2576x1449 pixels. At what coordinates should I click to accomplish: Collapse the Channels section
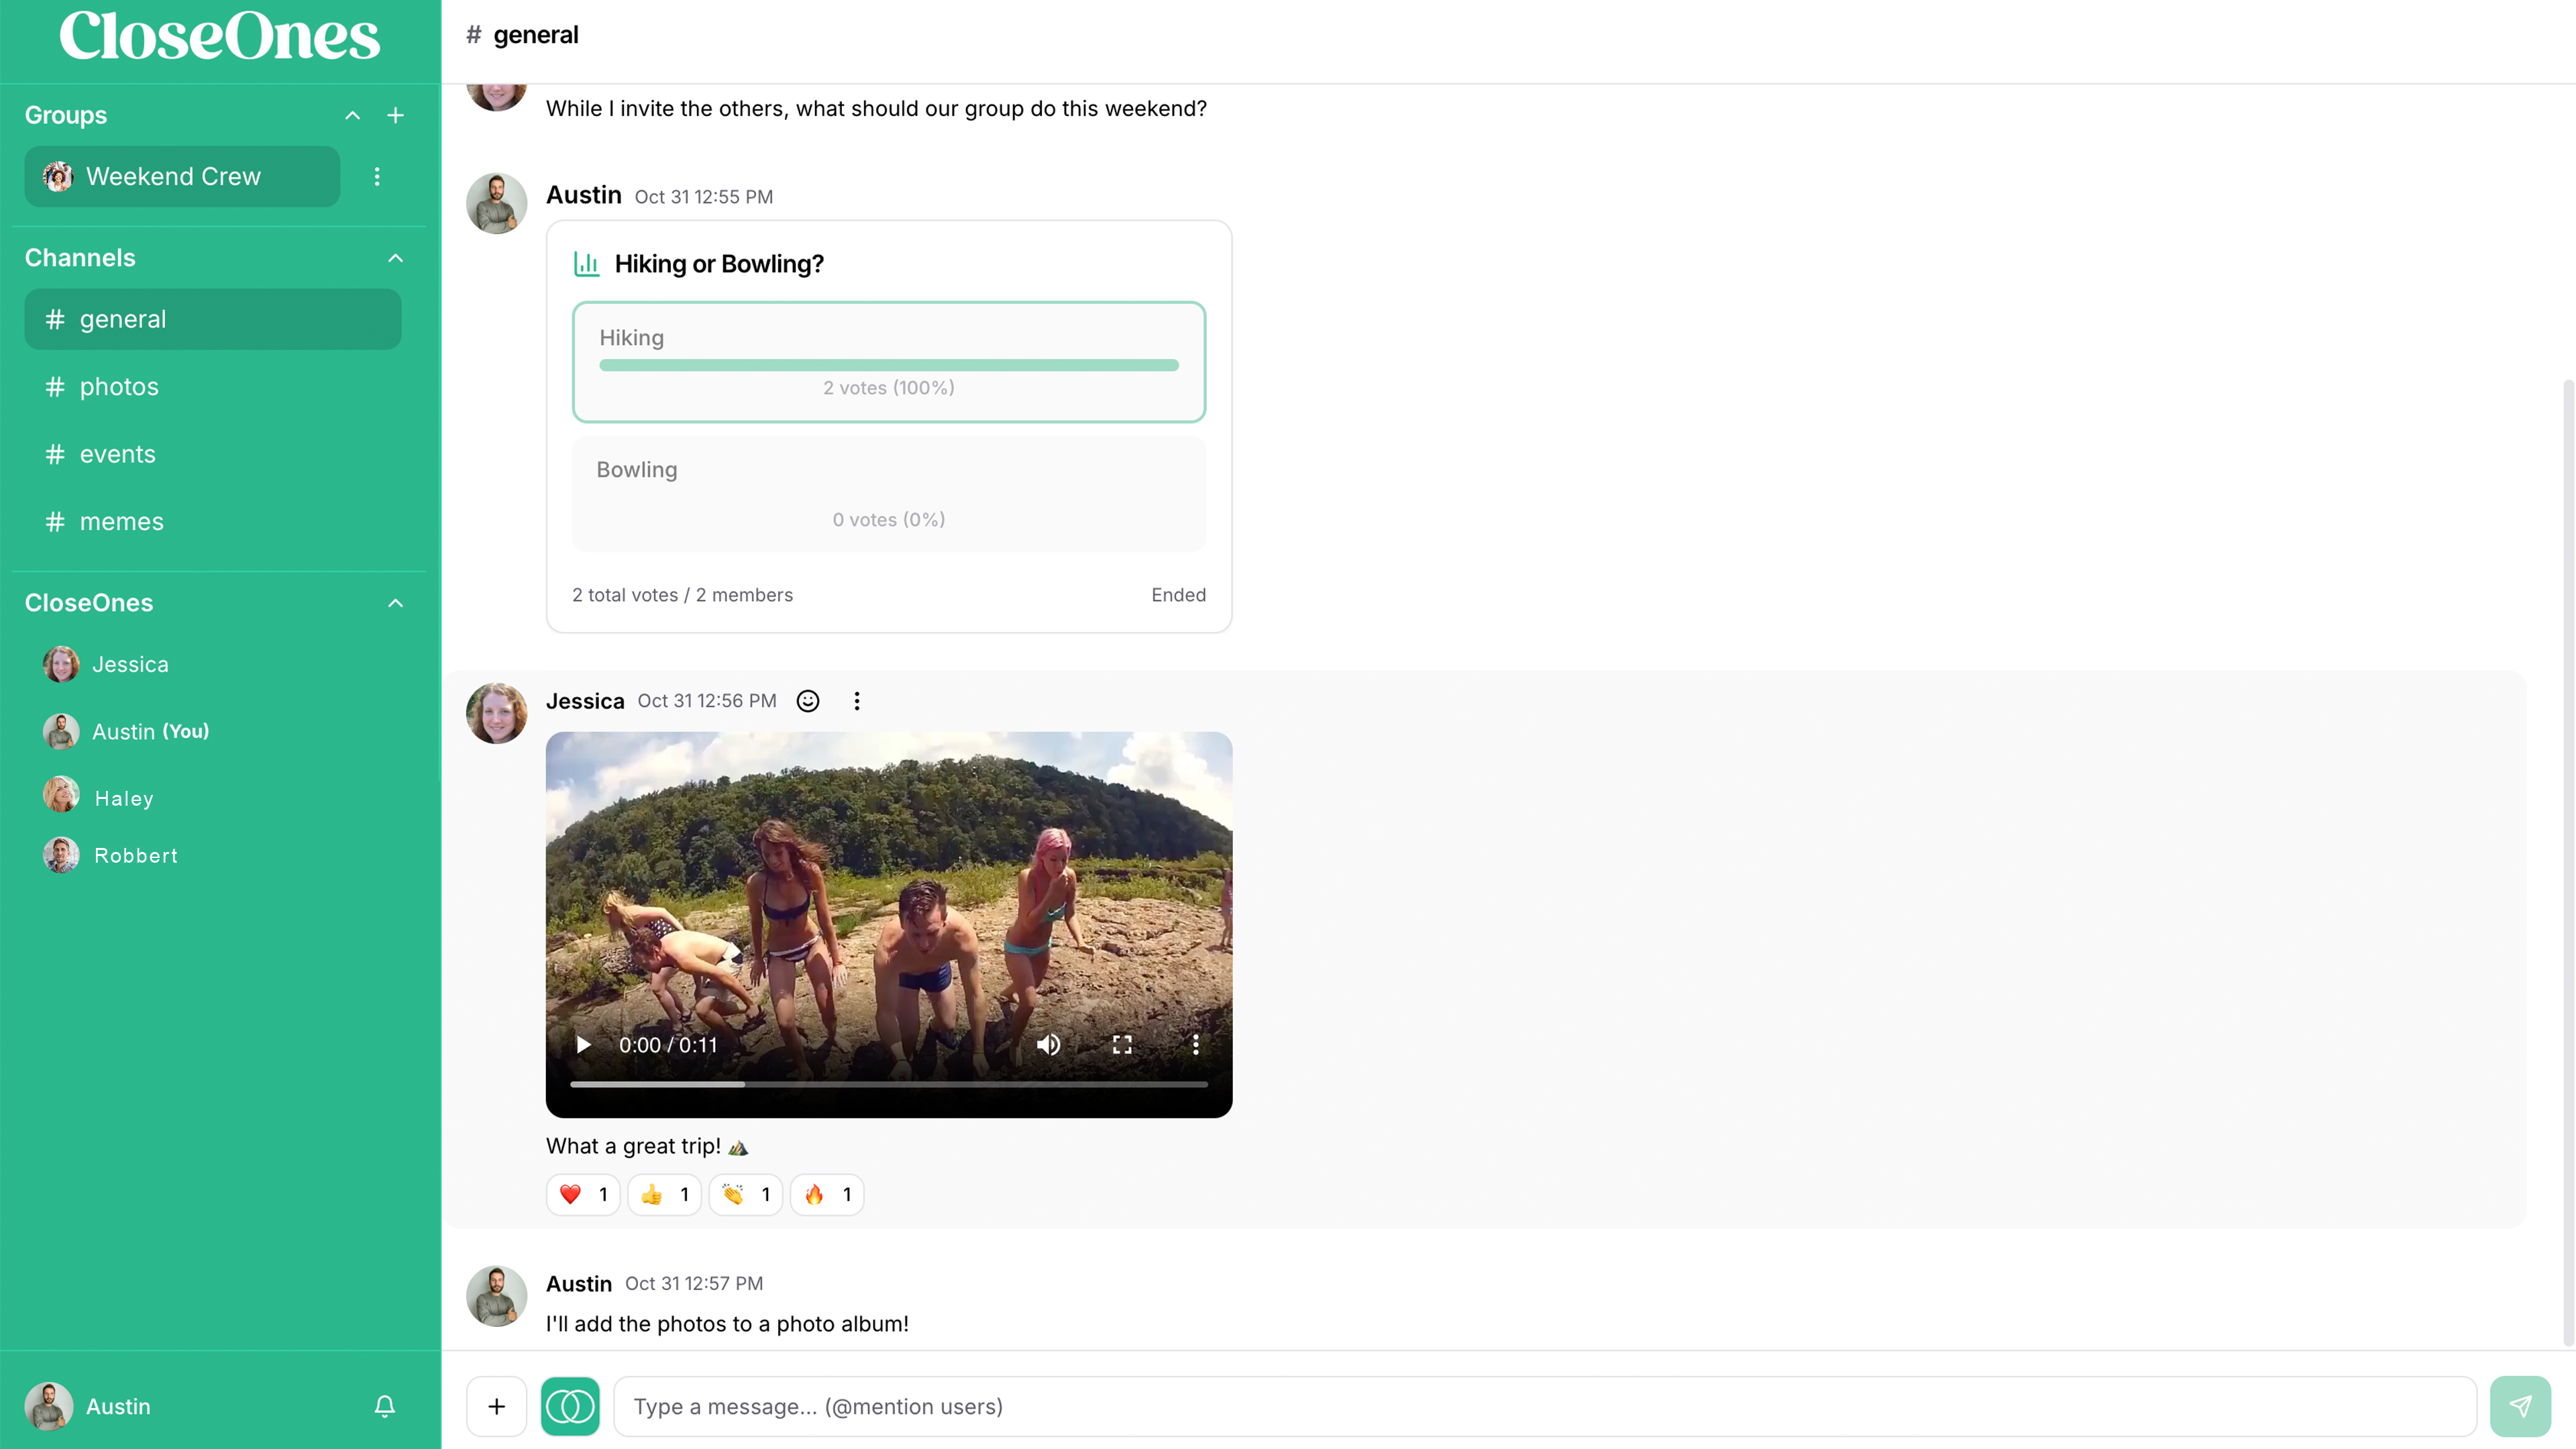[x=395, y=257]
